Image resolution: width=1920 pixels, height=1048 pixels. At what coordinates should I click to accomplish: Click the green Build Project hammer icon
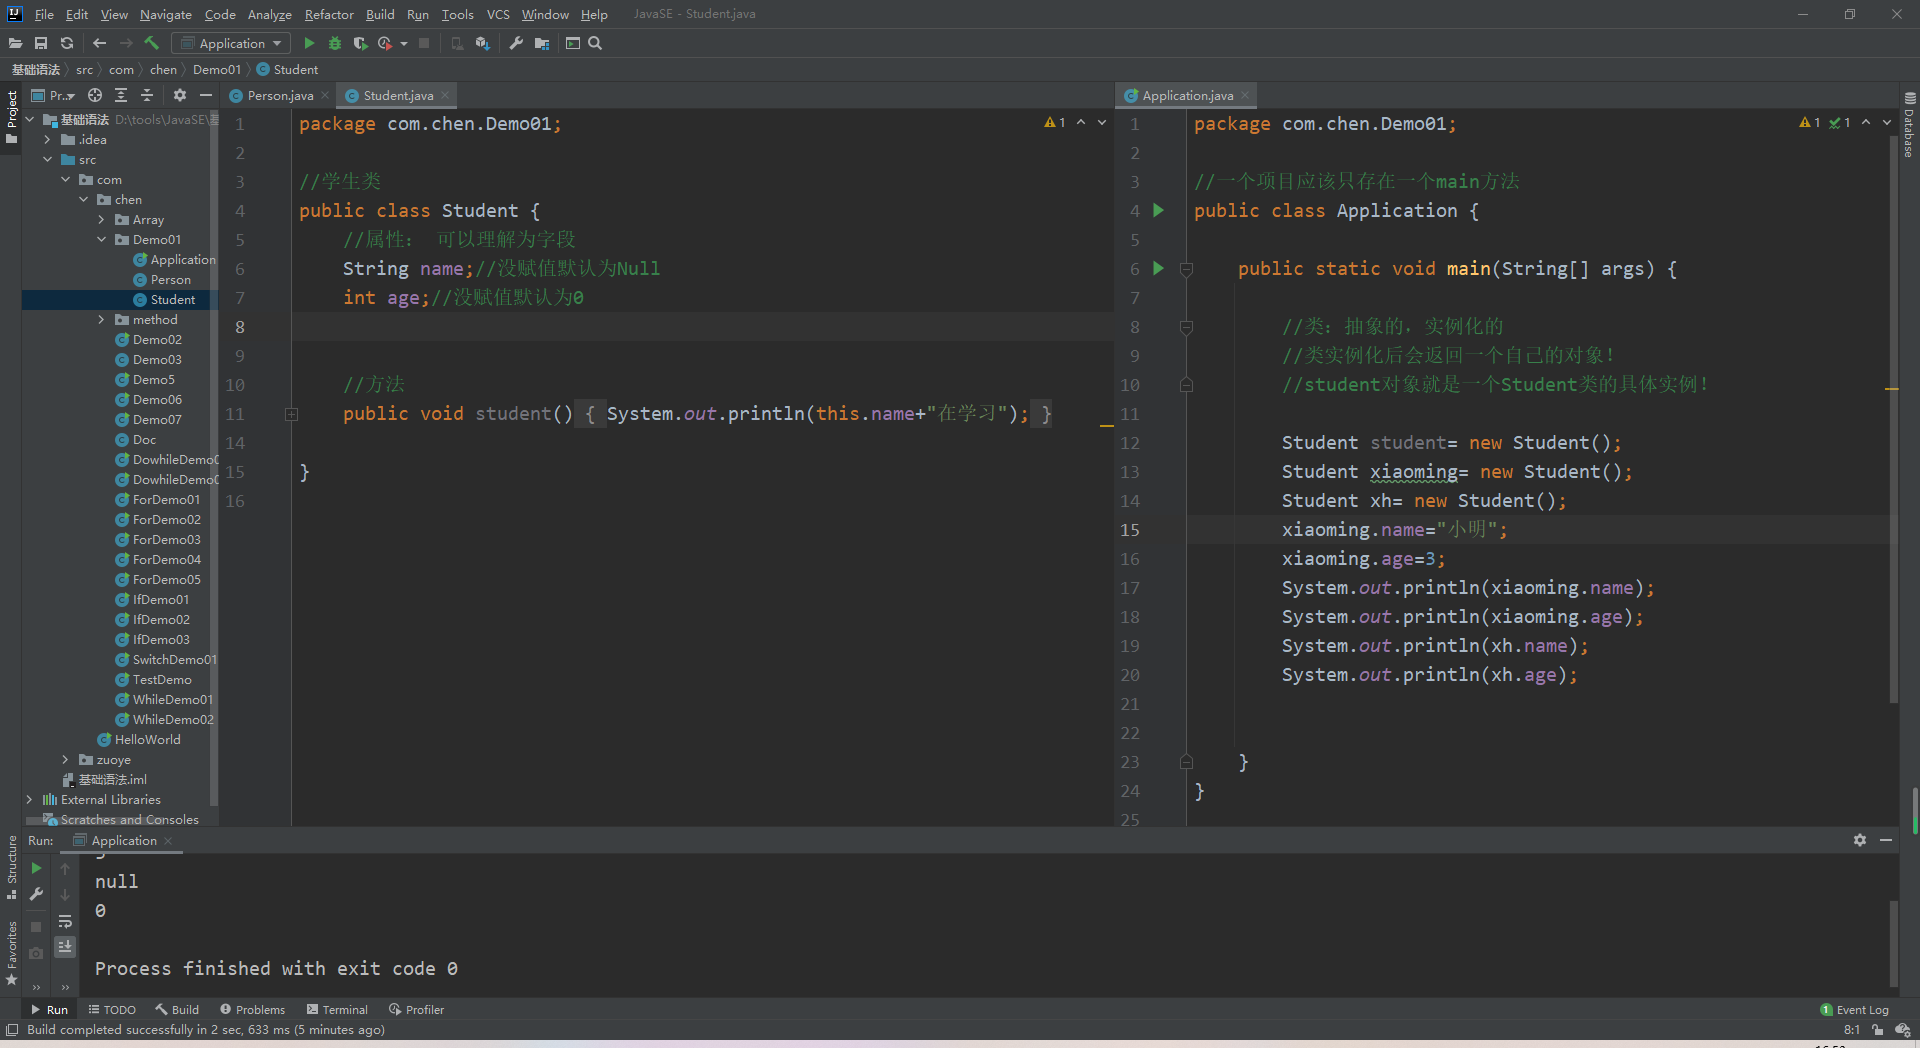tap(152, 43)
